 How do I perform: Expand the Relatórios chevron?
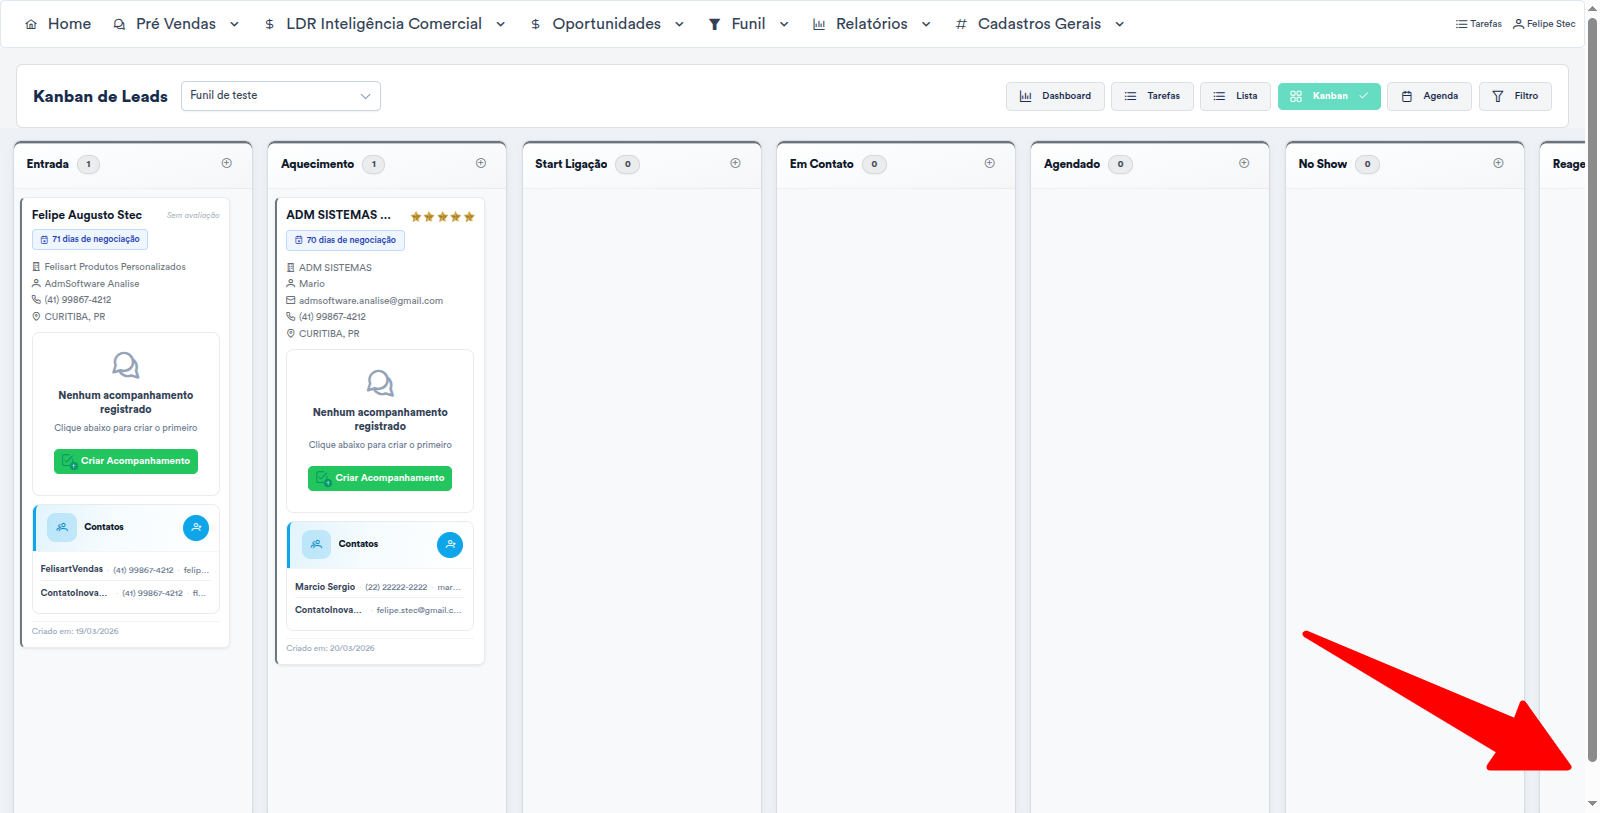tap(926, 24)
